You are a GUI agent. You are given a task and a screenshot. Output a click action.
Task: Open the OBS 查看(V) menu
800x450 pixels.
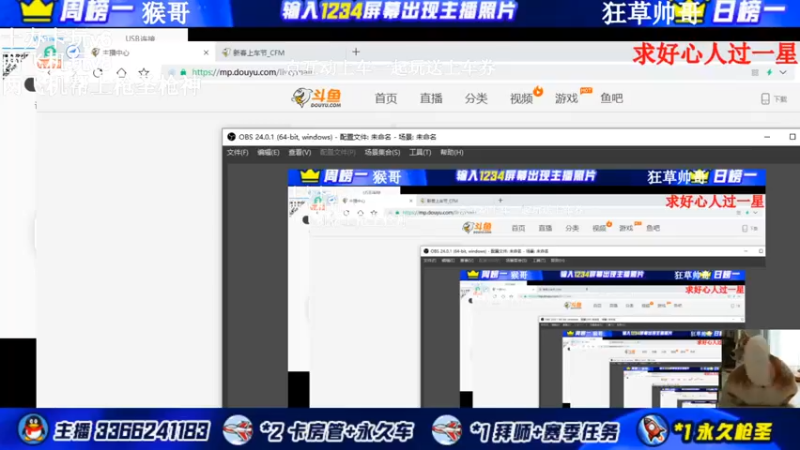coord(300,152)
